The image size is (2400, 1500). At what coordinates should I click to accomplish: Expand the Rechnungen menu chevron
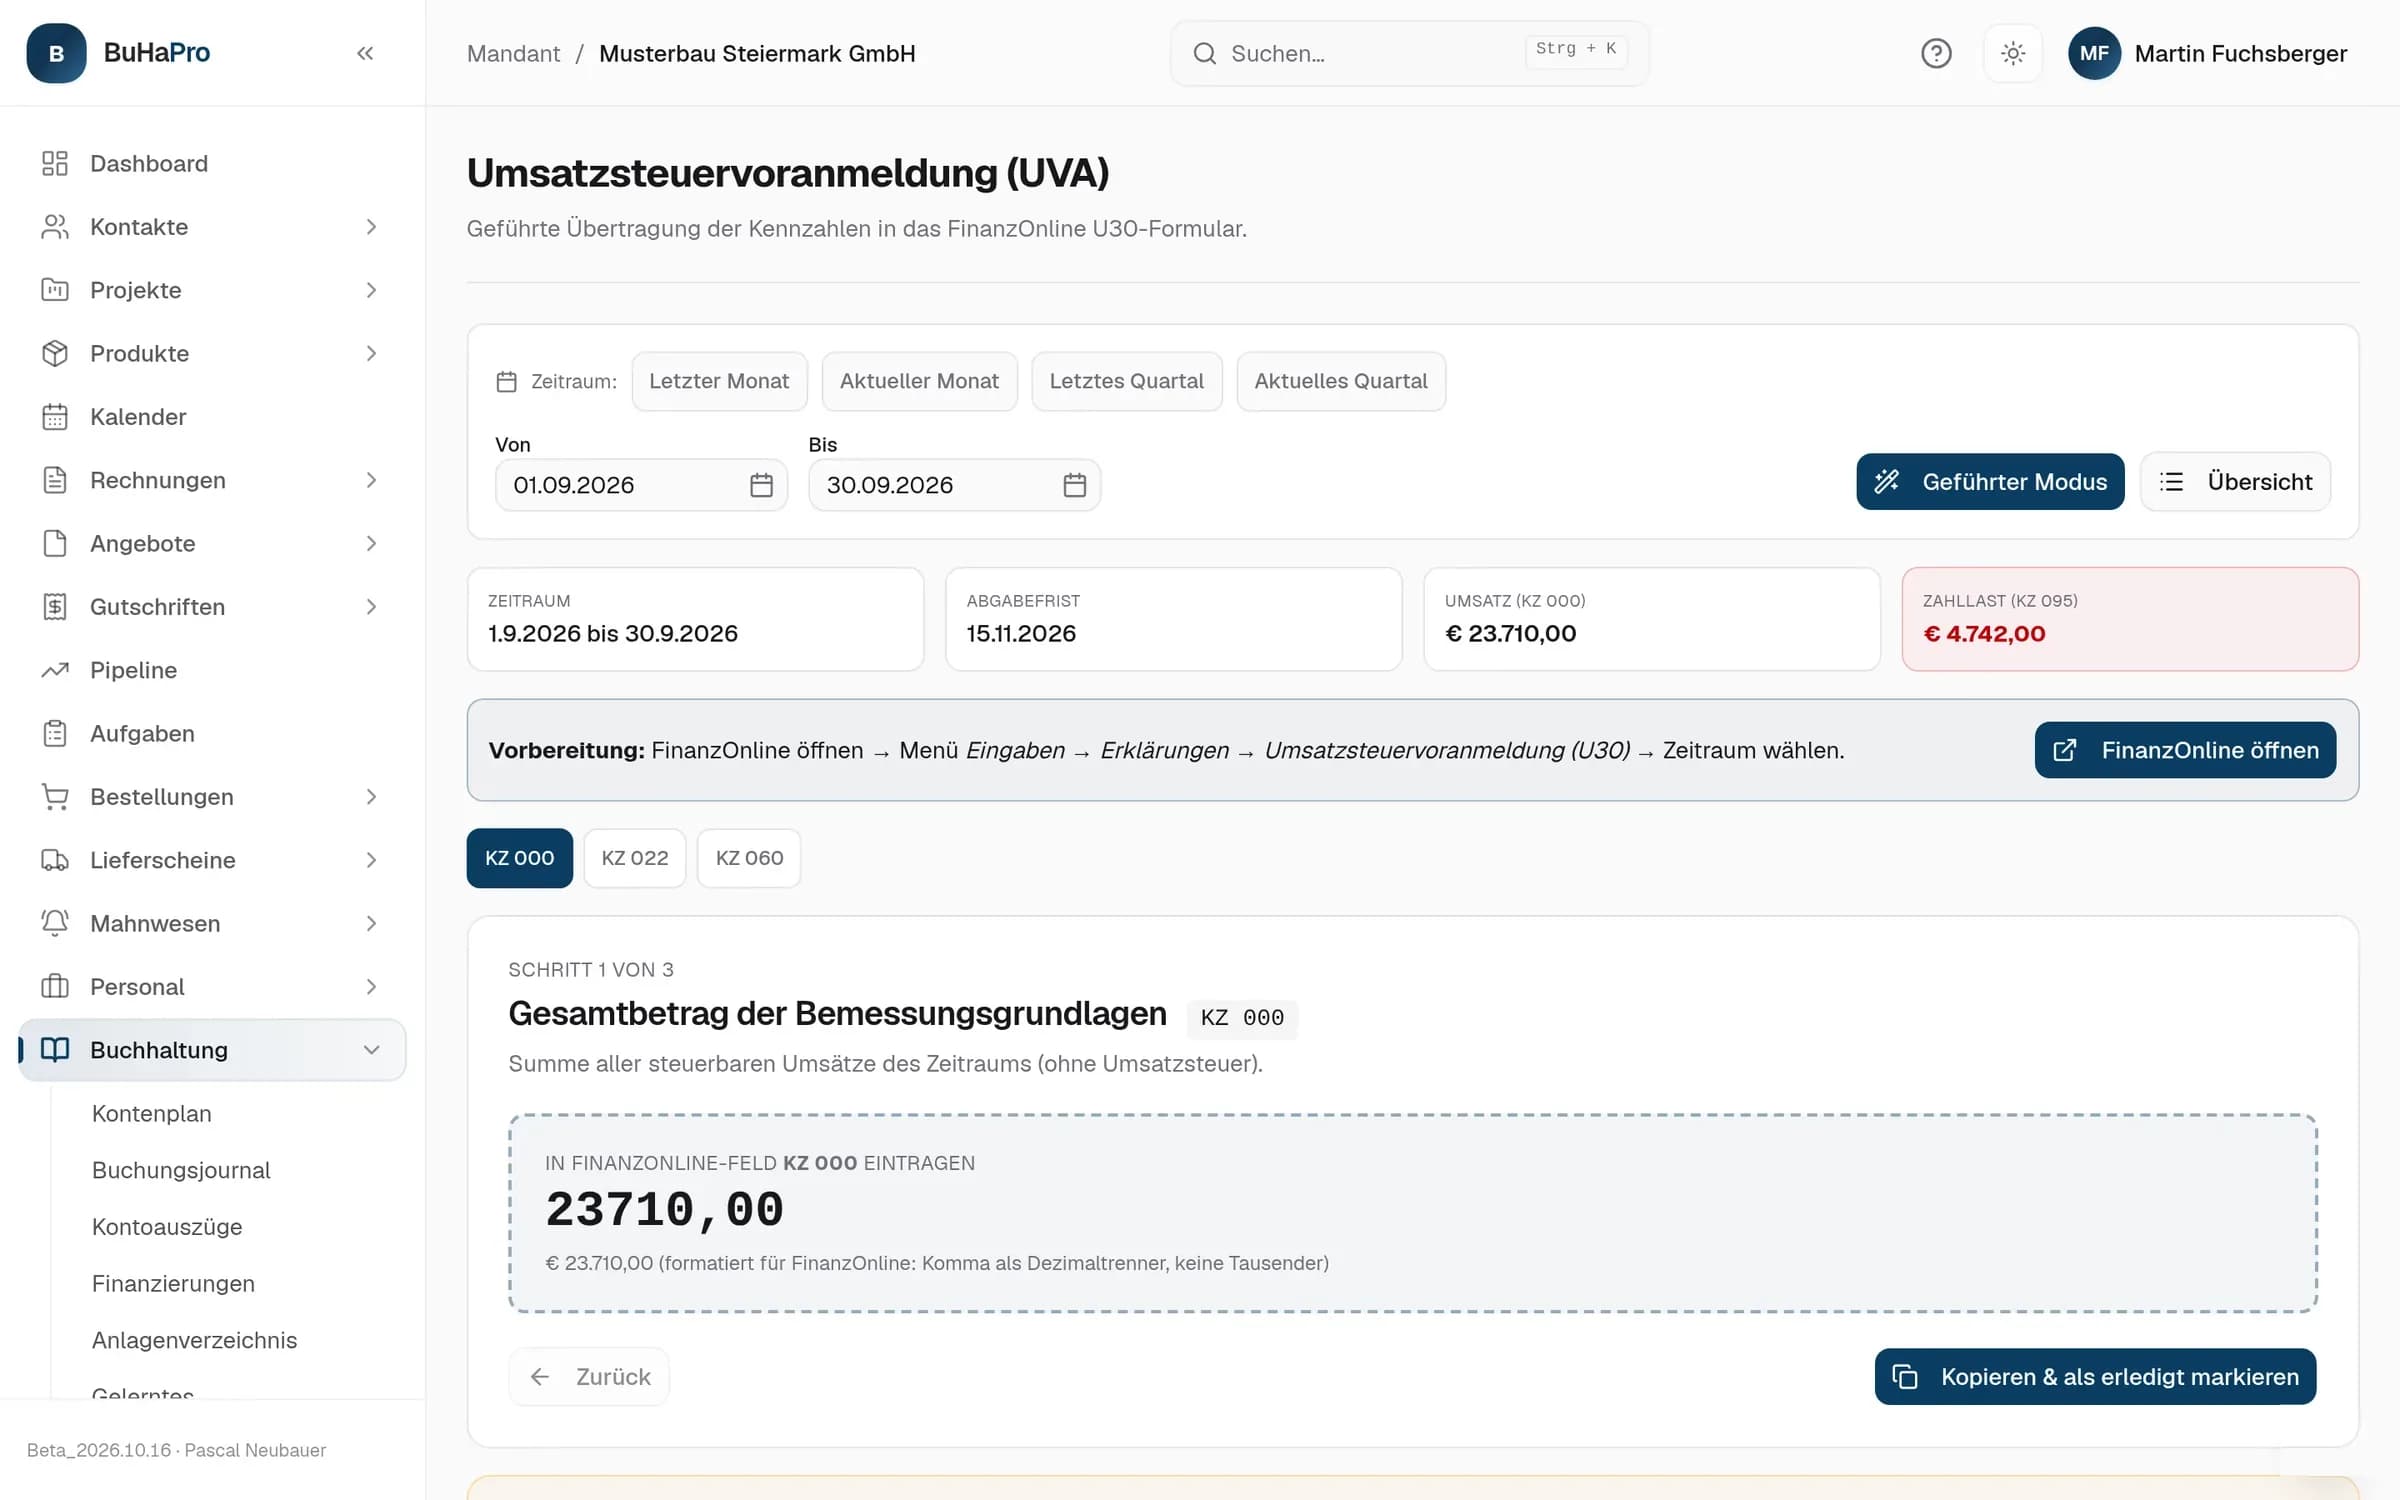[x=371, y=480]
